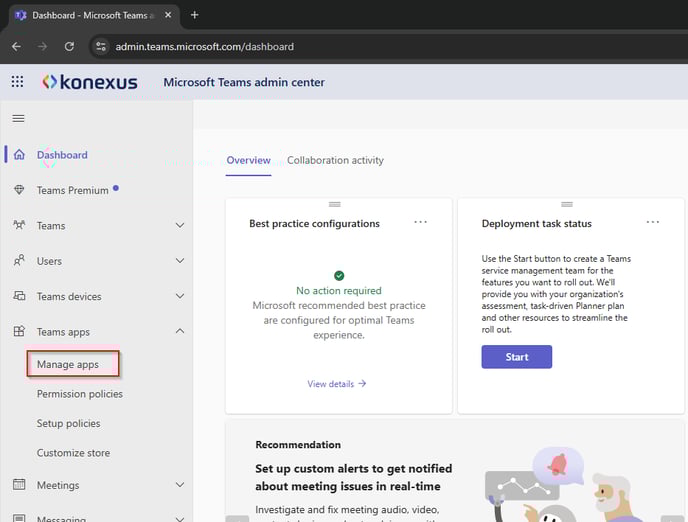Screen dimensions: 688x522
Task: Collapse the Teams apps chevron
Action: click(180, 331)
